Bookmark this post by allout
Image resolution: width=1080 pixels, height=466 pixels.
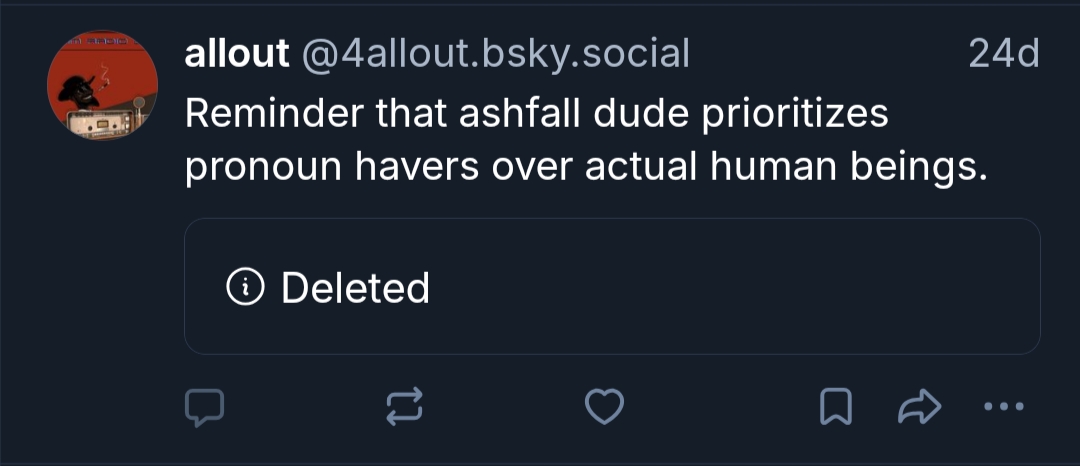[835, 406]
